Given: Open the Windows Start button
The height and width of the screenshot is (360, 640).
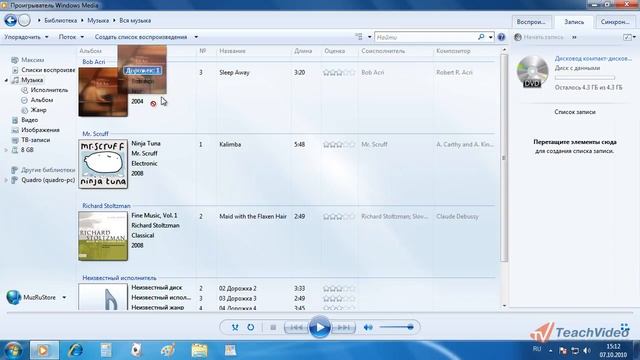Looking at the screenshot, I should (x=13, y=350).
